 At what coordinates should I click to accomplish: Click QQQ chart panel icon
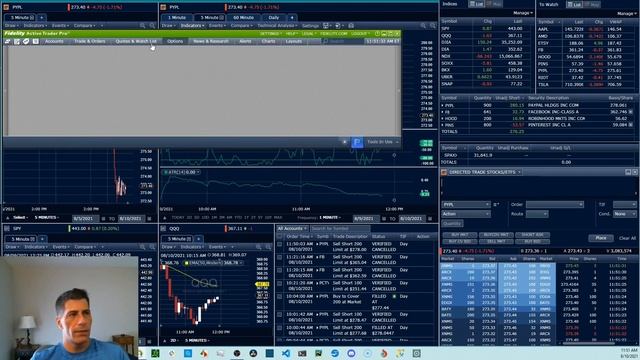(163, 229)
